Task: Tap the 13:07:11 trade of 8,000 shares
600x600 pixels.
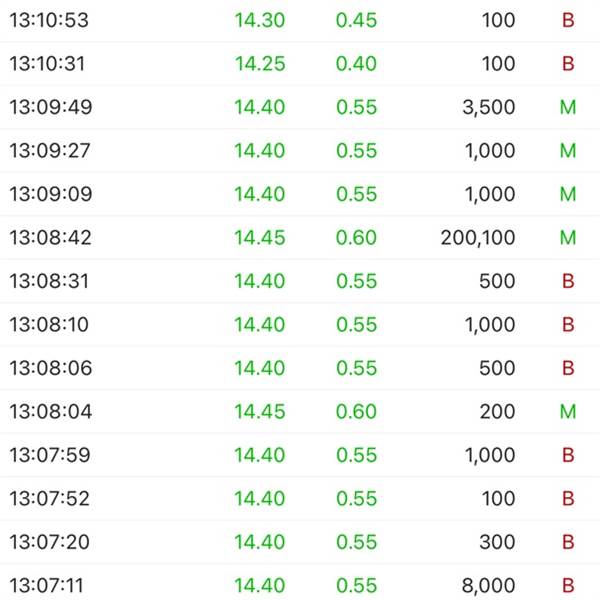Action: (x=300, y=582)
